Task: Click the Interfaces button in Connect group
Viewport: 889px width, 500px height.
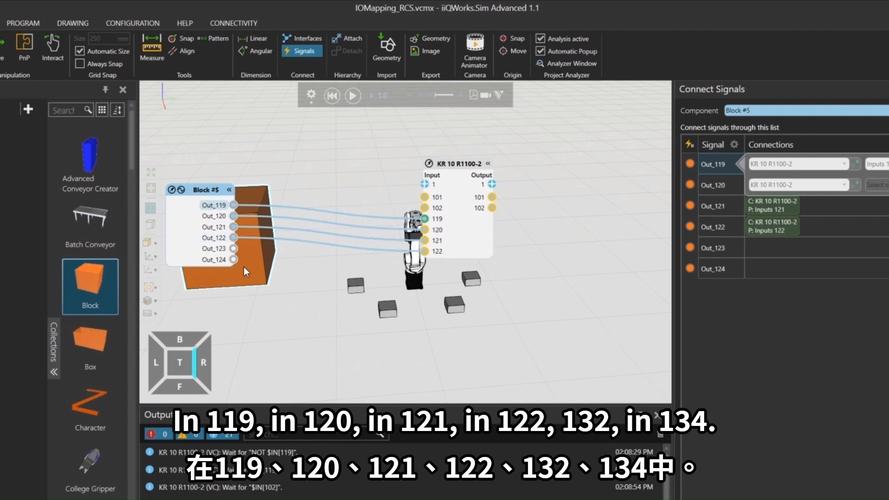Action: click(302, 38)
